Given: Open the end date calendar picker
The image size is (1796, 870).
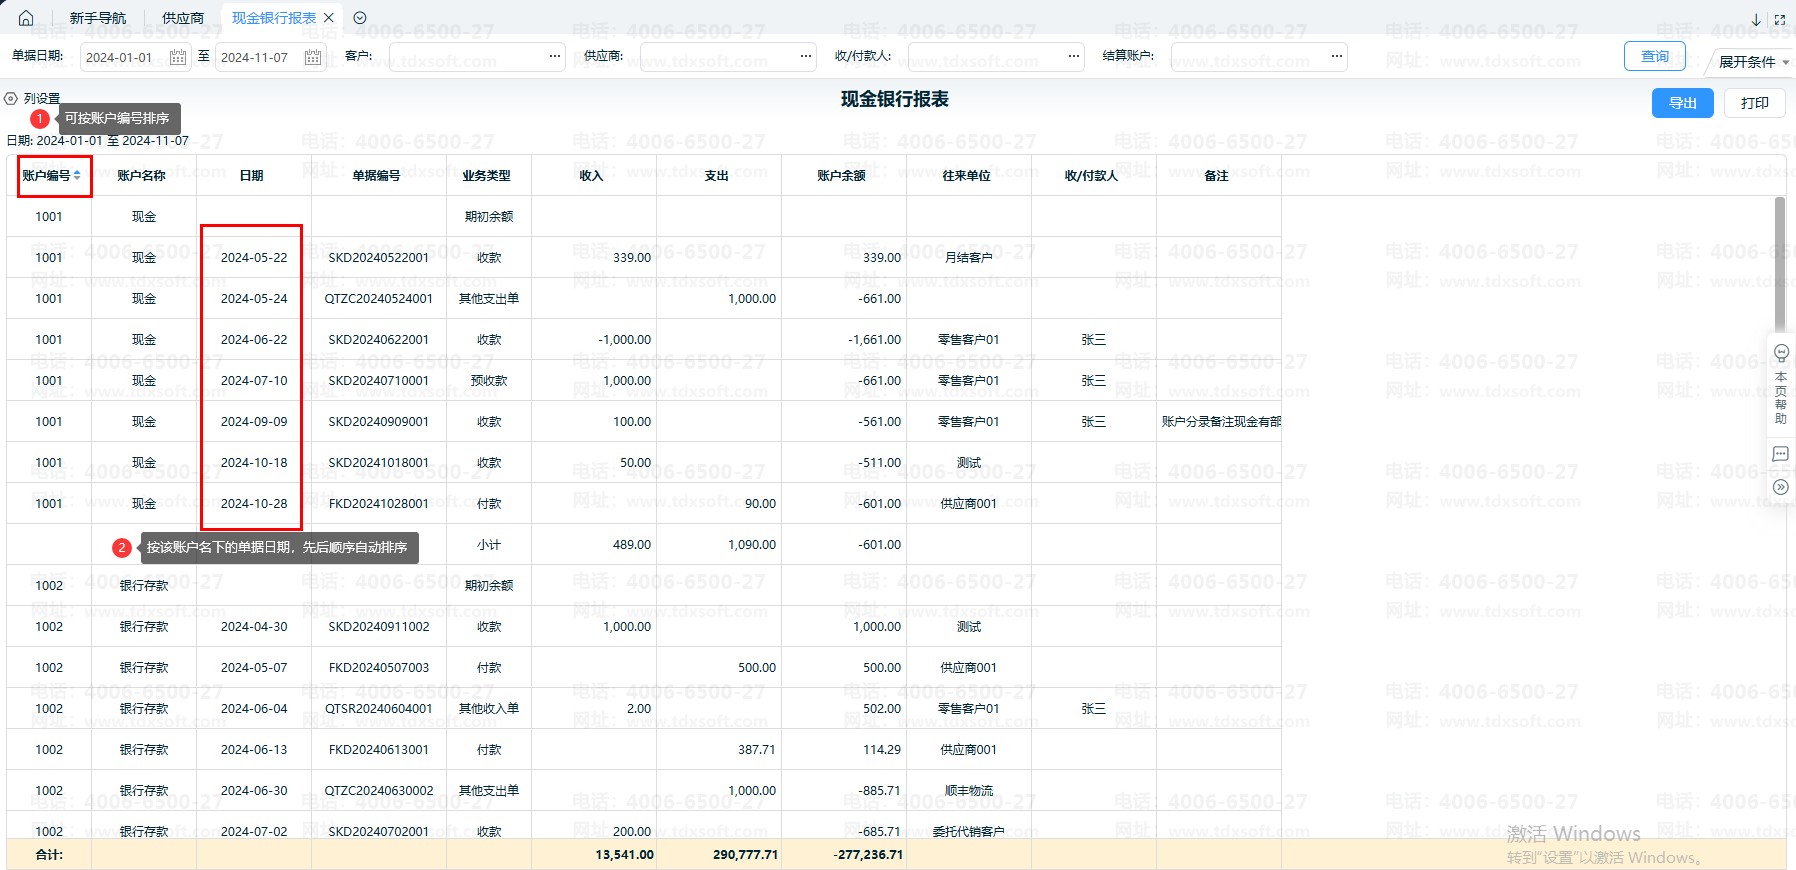Looking at the screenshot, I should click(x=313, y=57).
